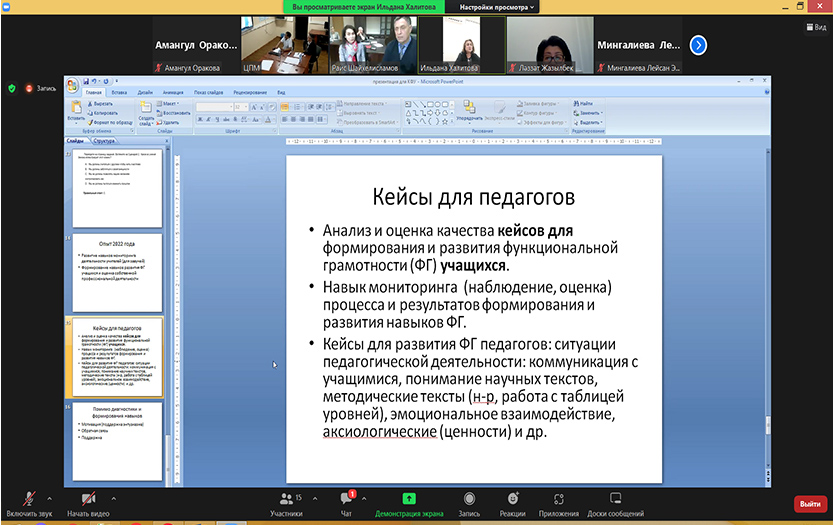Toggle meeting recording with Запись
The image size is (833, 525).
point(469,502)
